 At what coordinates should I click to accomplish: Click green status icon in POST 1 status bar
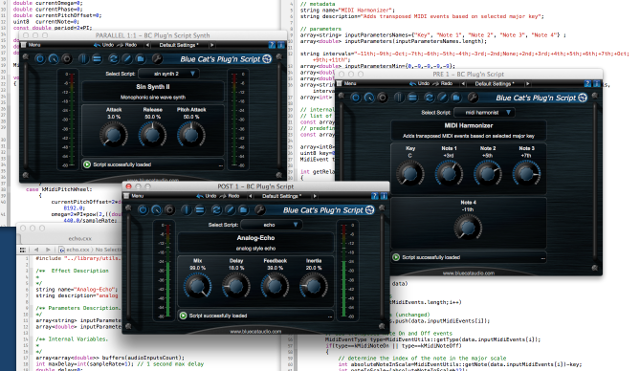coord(183,315)
